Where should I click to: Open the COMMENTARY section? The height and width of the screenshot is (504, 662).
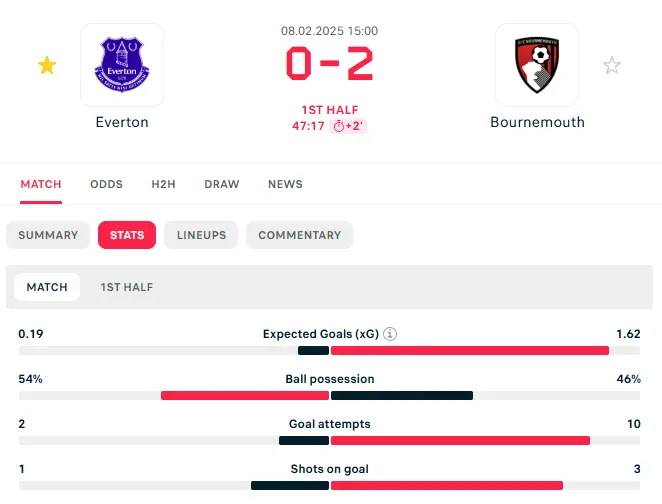(299, 235)
